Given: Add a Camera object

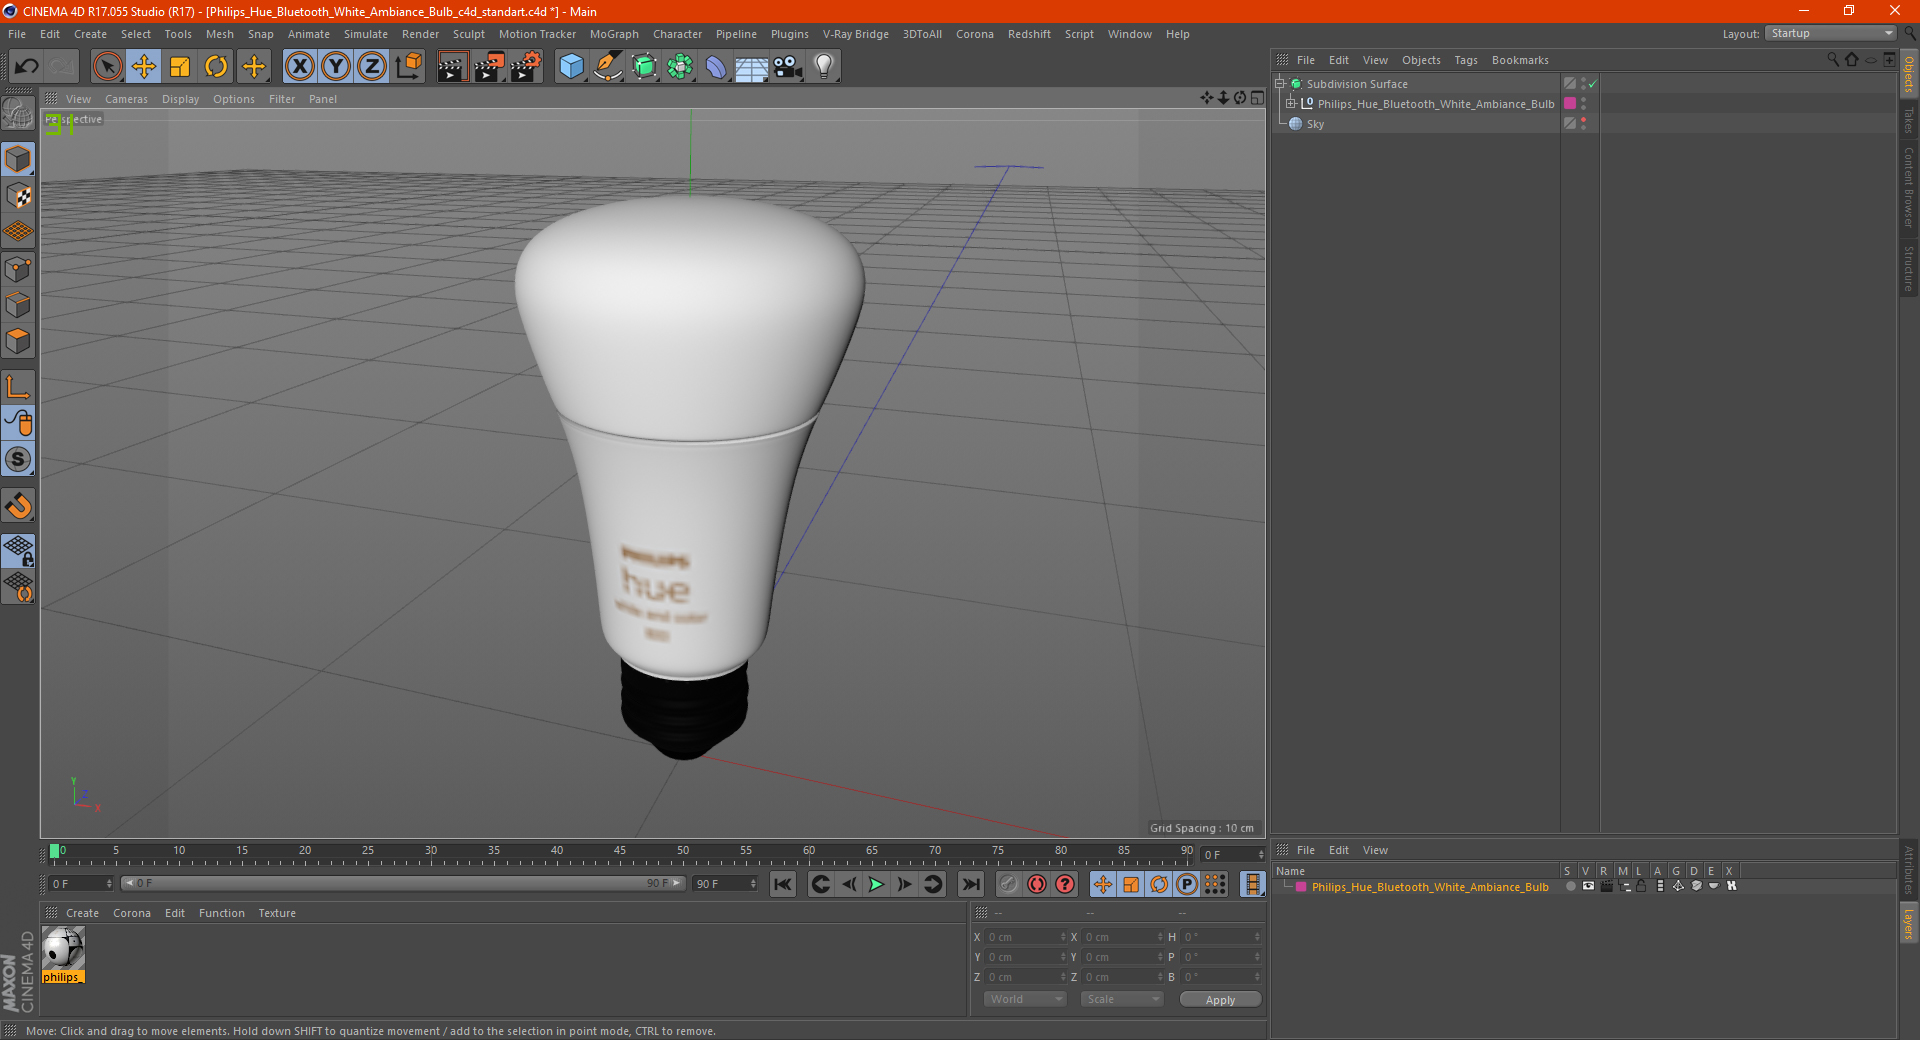Looking at the screenshot, I should click(787, 67).
